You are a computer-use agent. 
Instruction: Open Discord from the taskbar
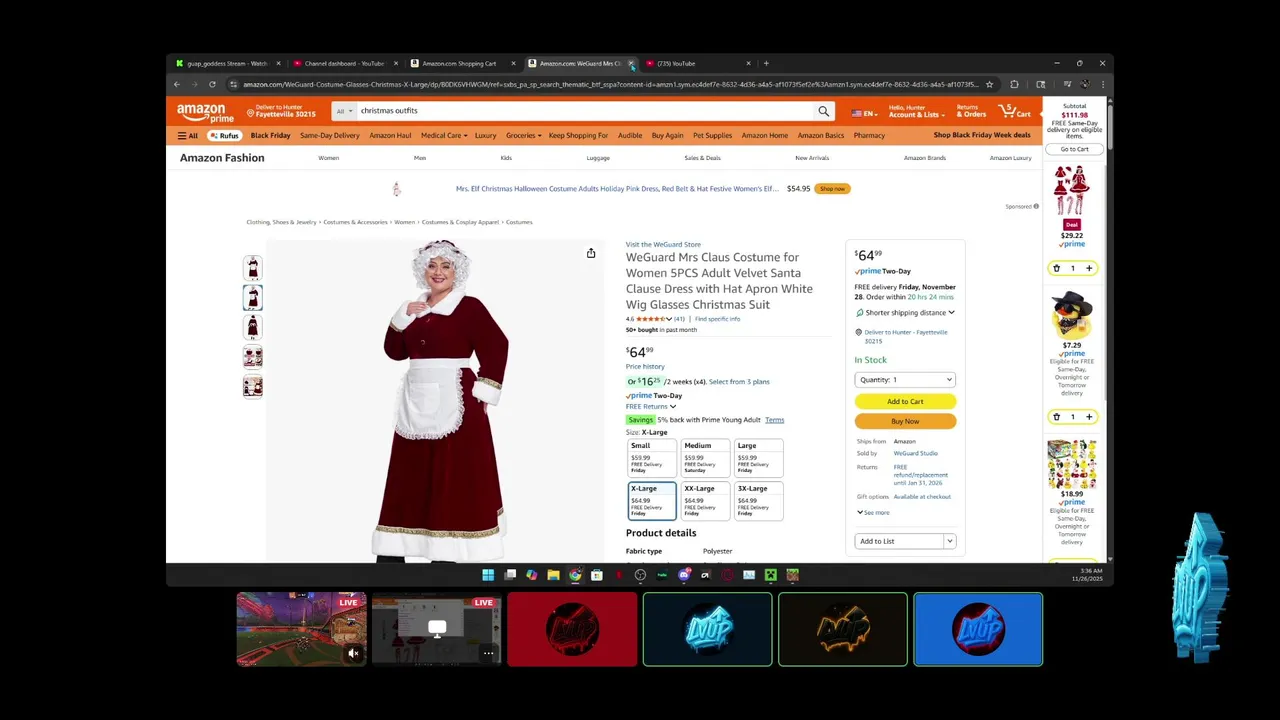684,575
